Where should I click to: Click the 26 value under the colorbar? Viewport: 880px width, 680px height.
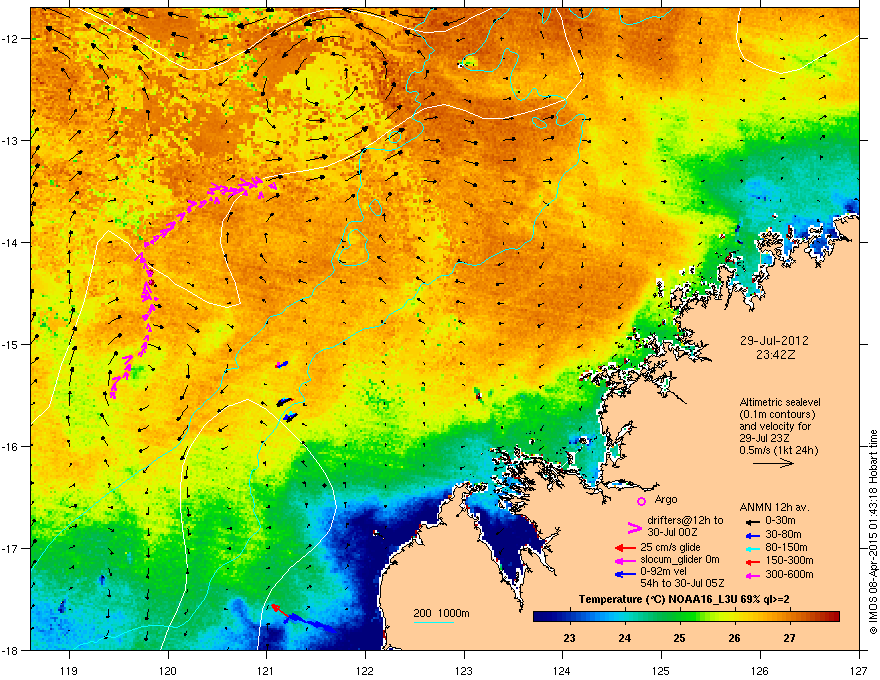tap(735, 638)
